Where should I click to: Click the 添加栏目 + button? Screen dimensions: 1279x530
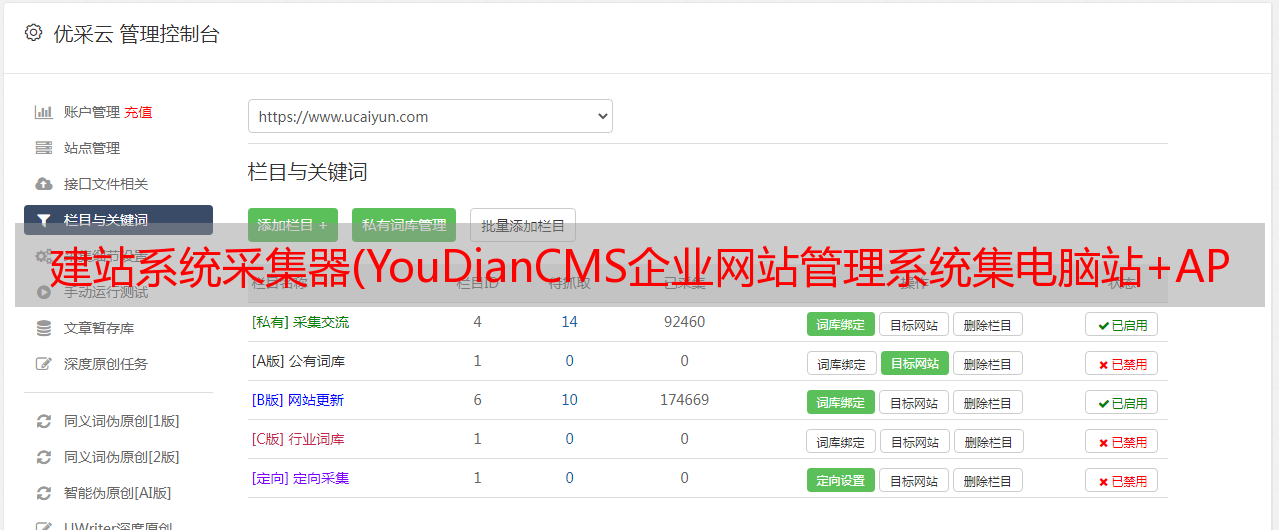tap(292, 225)
